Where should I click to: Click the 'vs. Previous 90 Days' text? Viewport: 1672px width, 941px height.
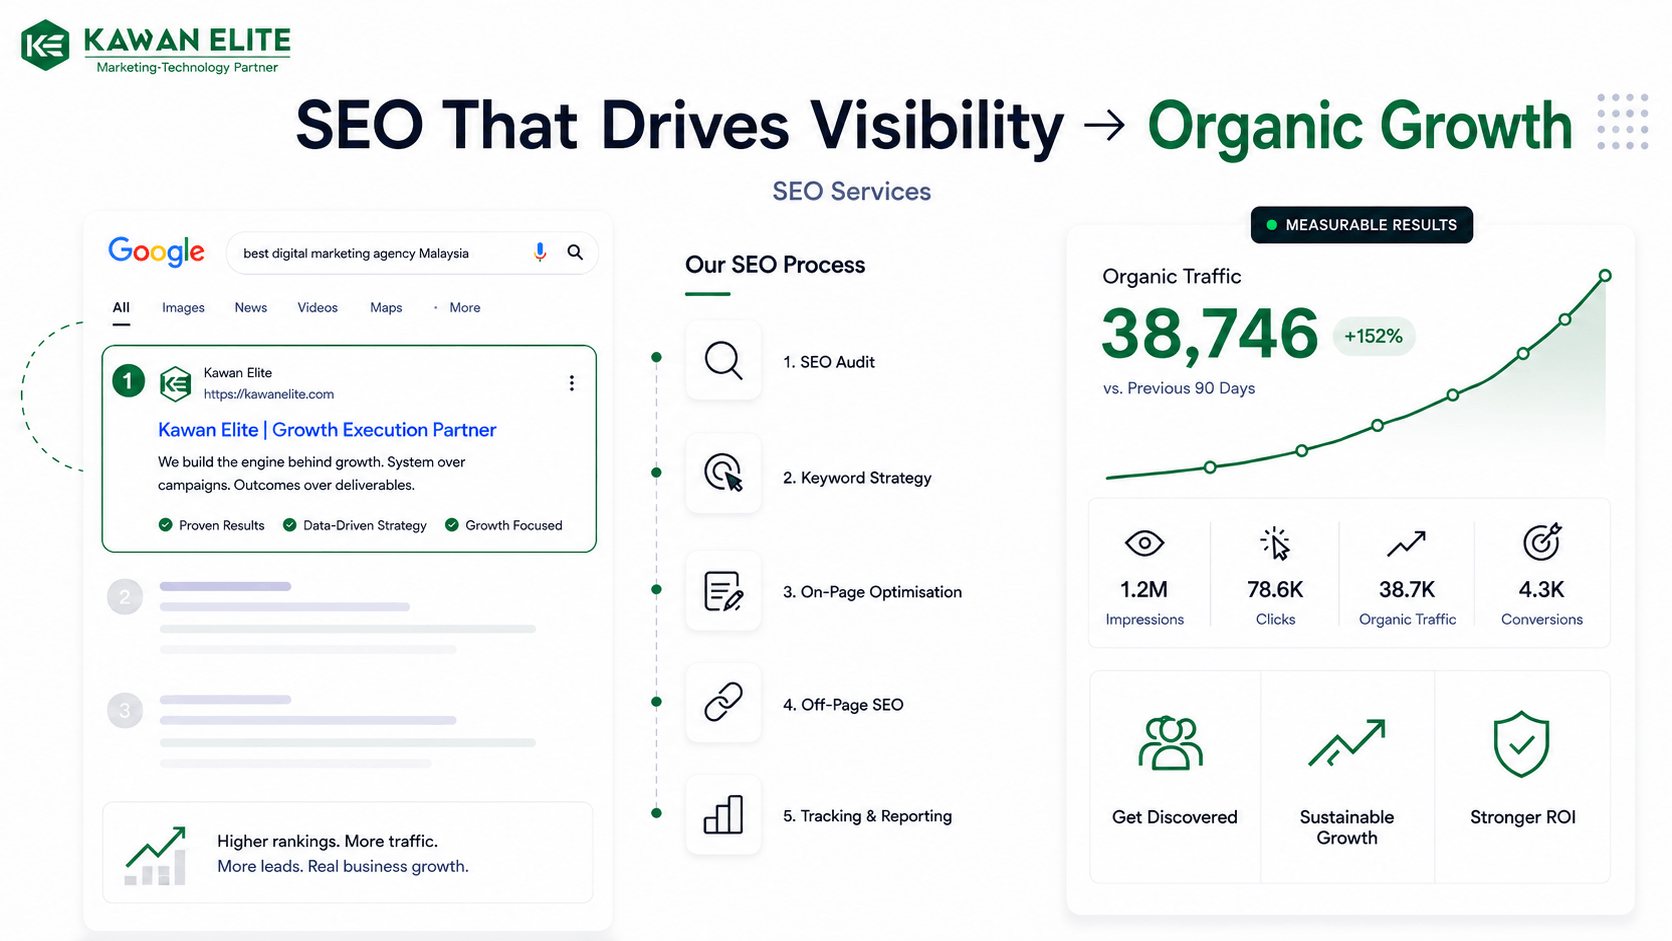1179,388
